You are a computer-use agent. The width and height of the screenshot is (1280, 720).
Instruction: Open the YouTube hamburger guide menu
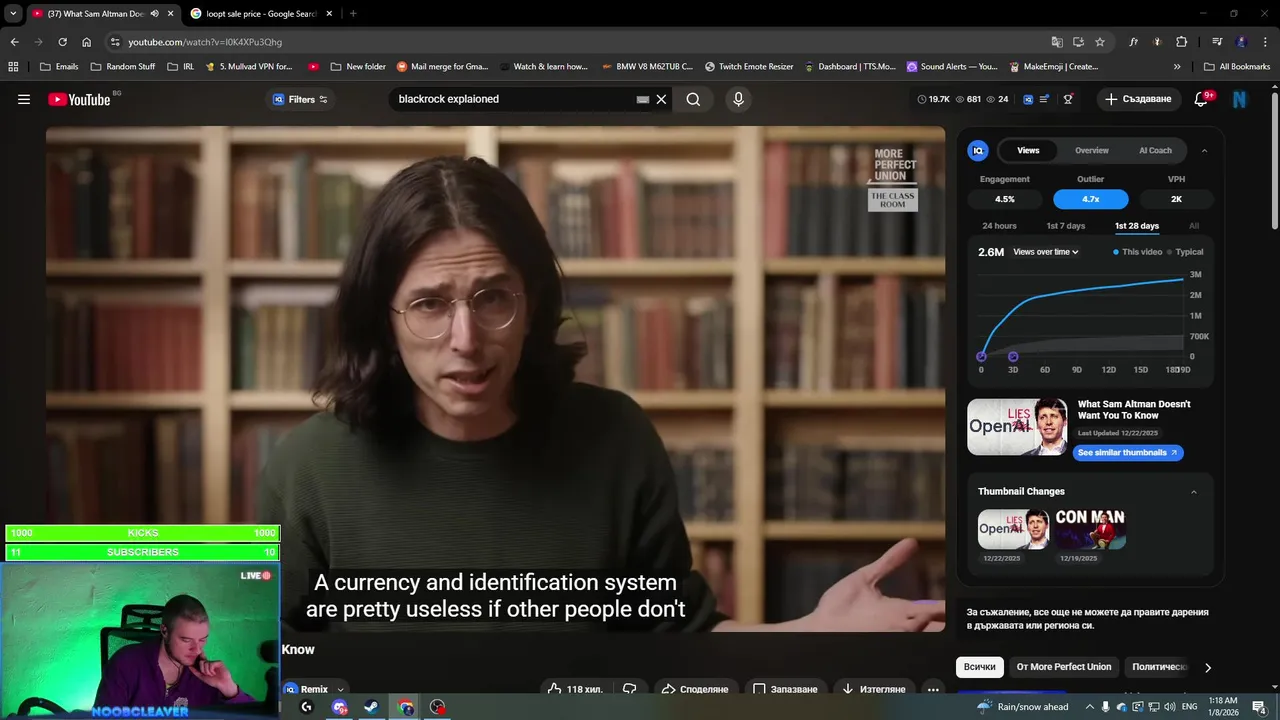[x=24, y=99]
